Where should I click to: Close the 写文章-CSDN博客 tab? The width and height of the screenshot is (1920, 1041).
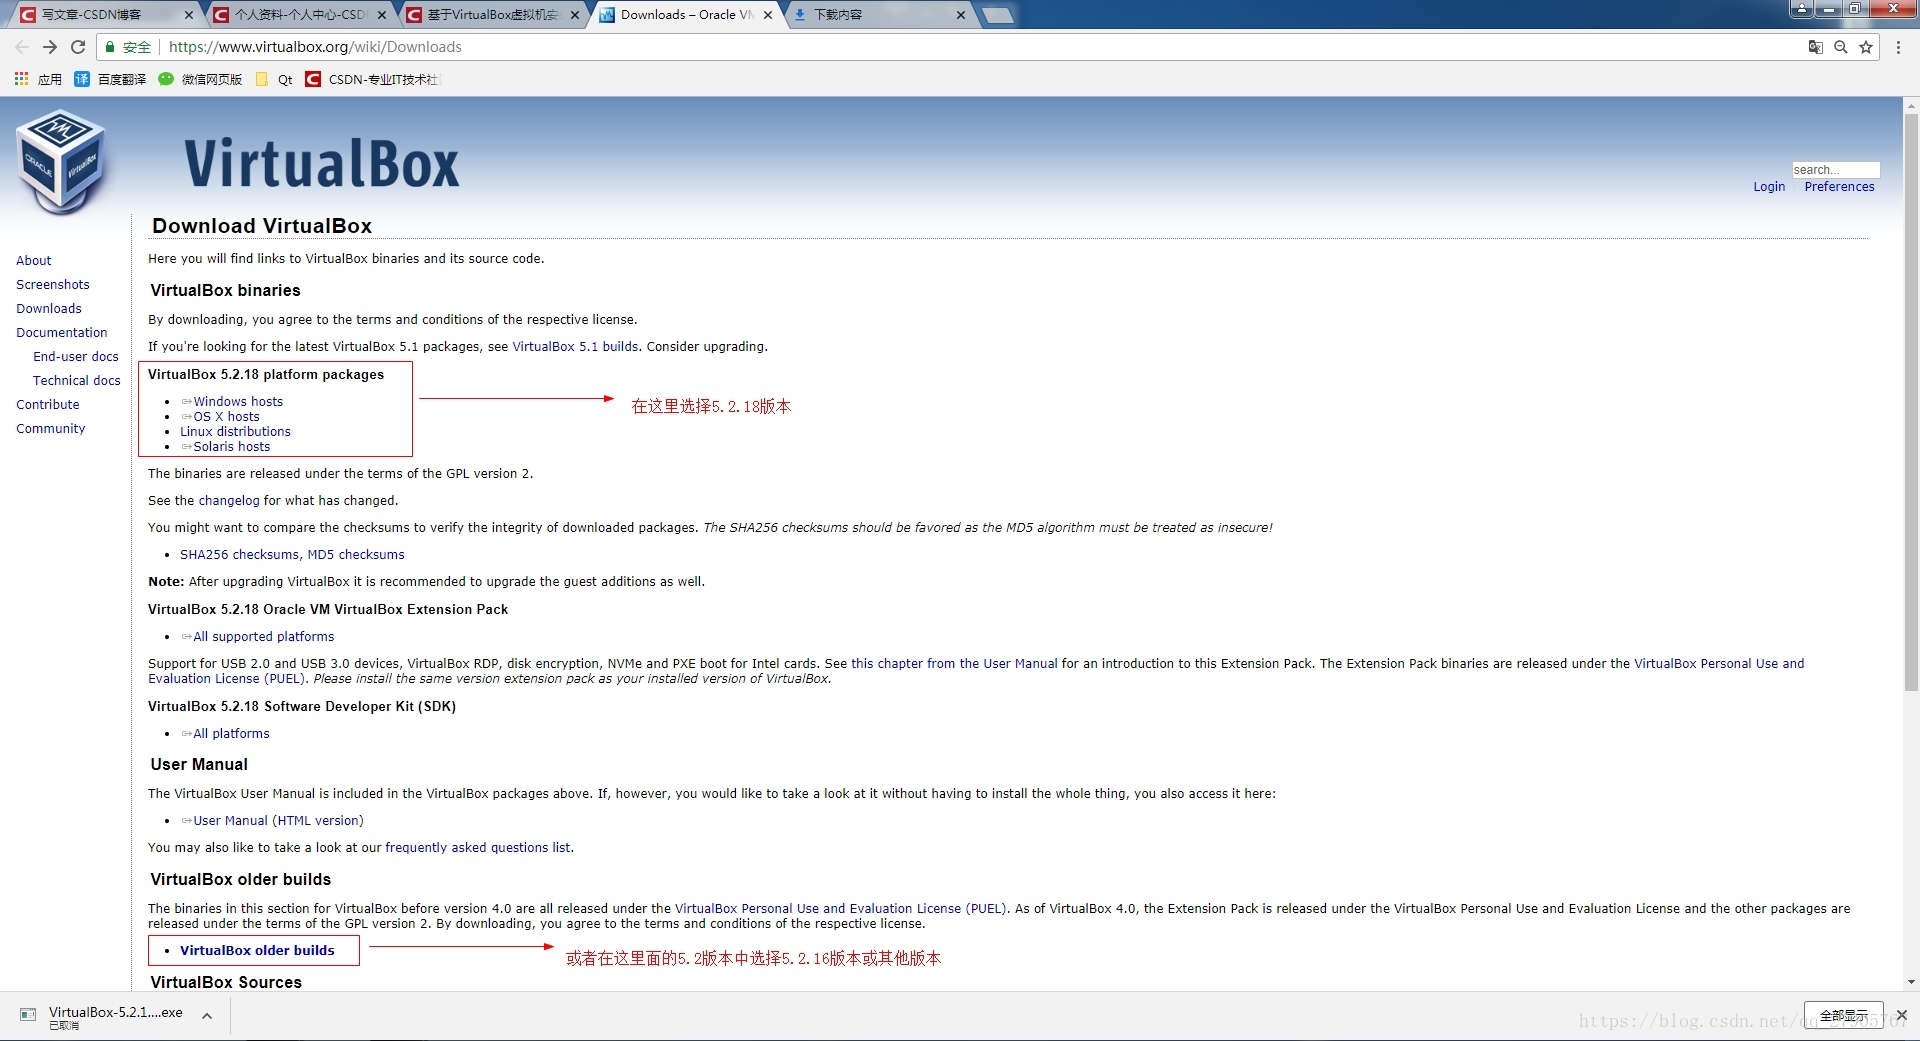coord(189,15)
